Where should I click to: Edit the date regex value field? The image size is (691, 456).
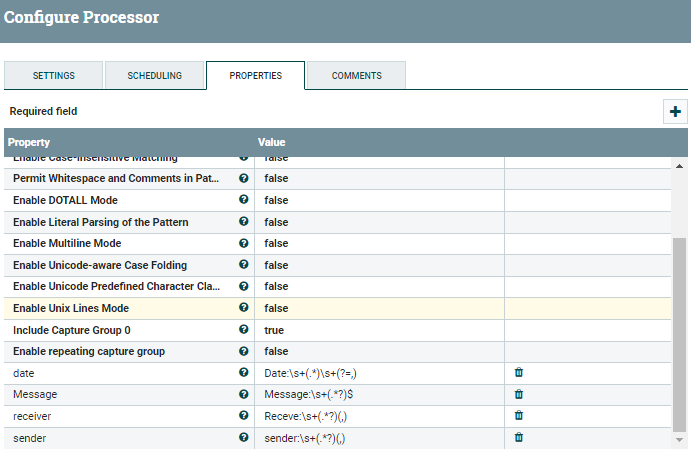coord(380,373)
